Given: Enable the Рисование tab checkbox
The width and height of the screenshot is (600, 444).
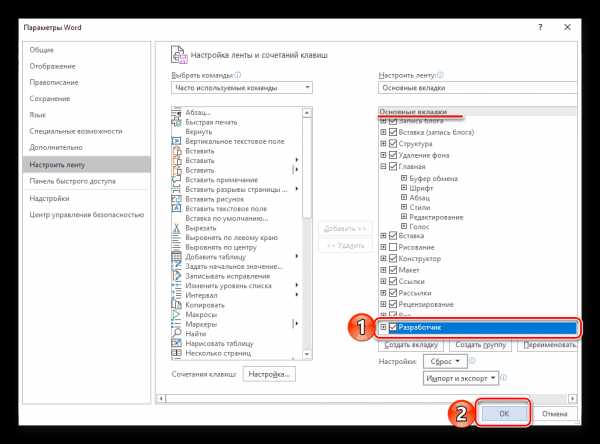Looking at the screenshot, I should point(393,247).
